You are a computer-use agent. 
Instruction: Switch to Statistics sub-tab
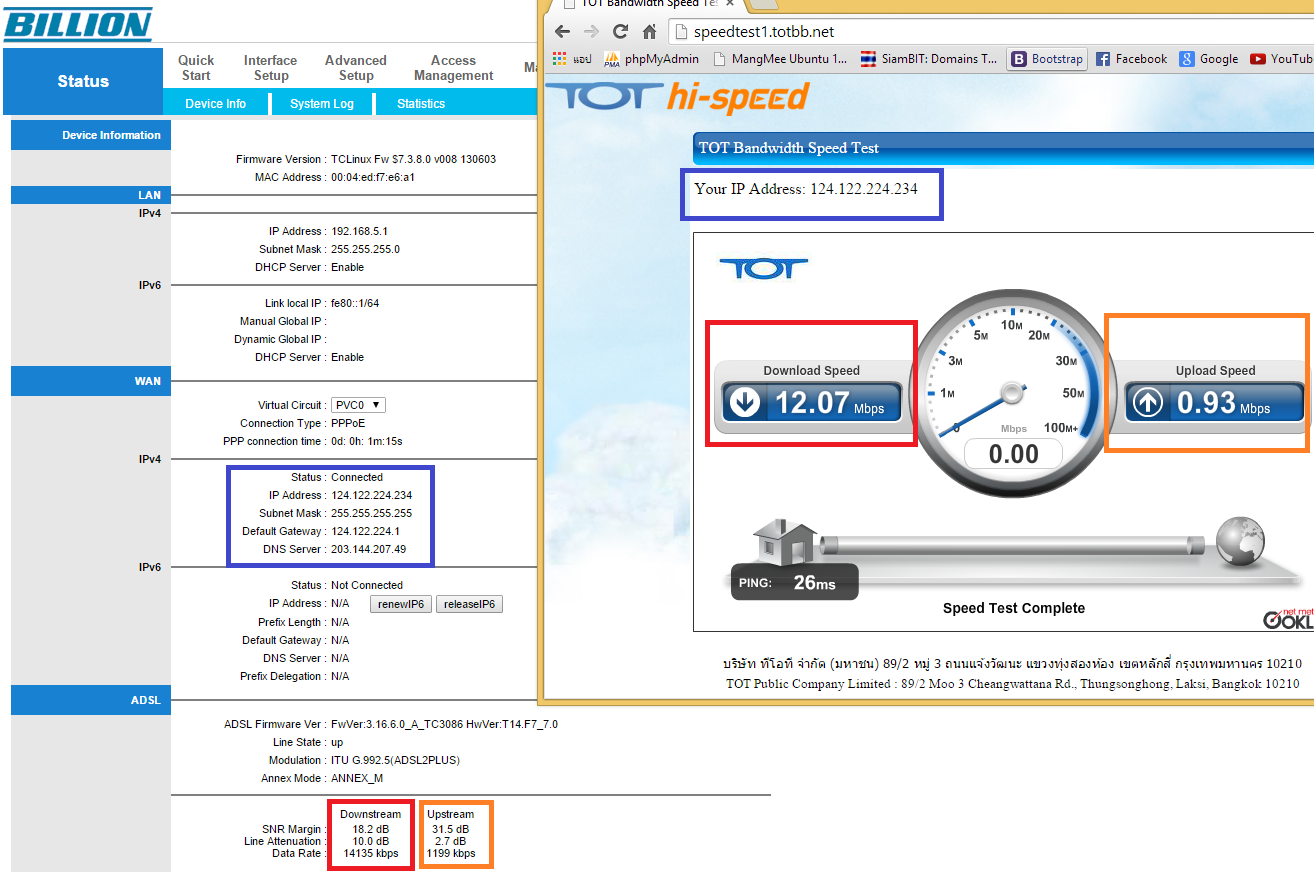(x=421, y=104)
